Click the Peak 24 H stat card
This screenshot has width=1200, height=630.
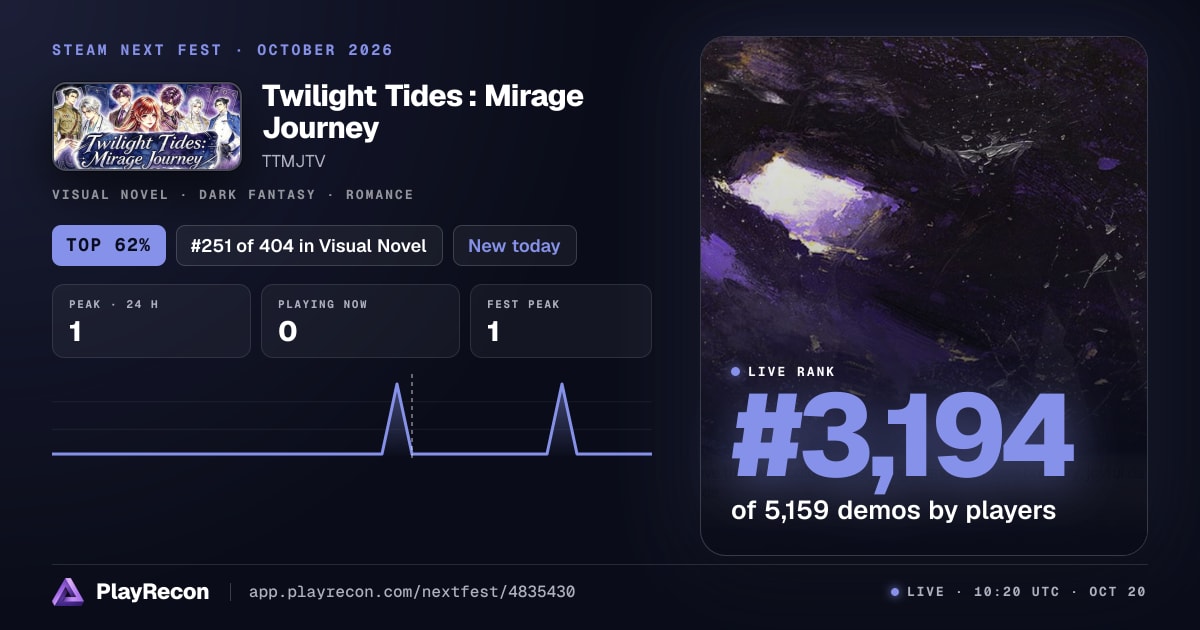tap(151, 321)
